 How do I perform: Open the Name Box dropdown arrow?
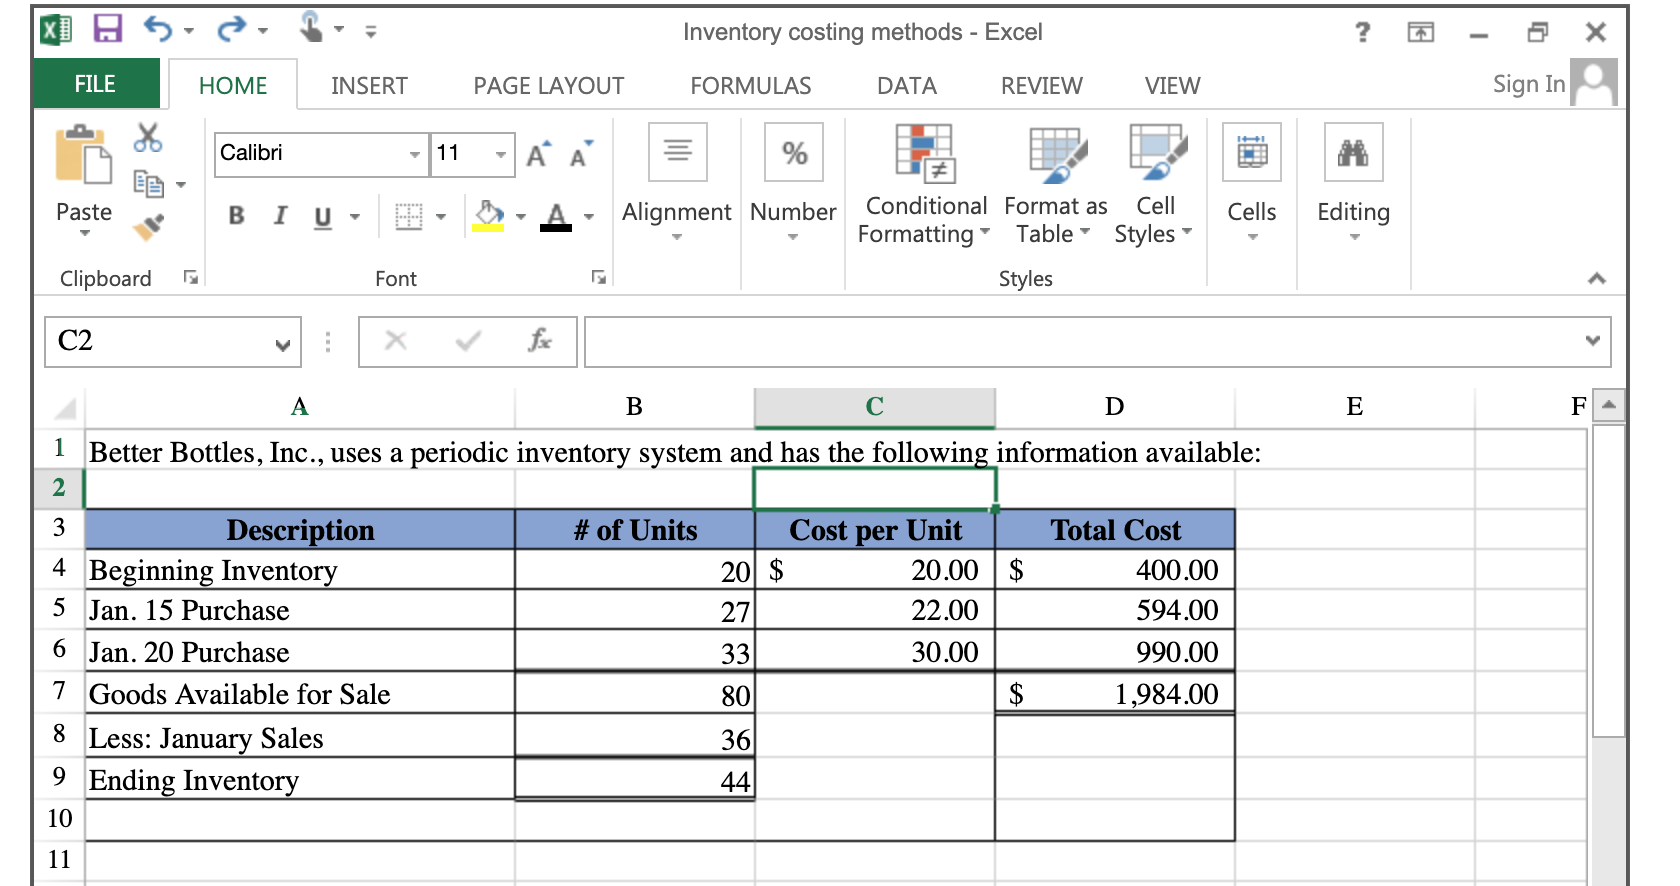tap(283, 344)
